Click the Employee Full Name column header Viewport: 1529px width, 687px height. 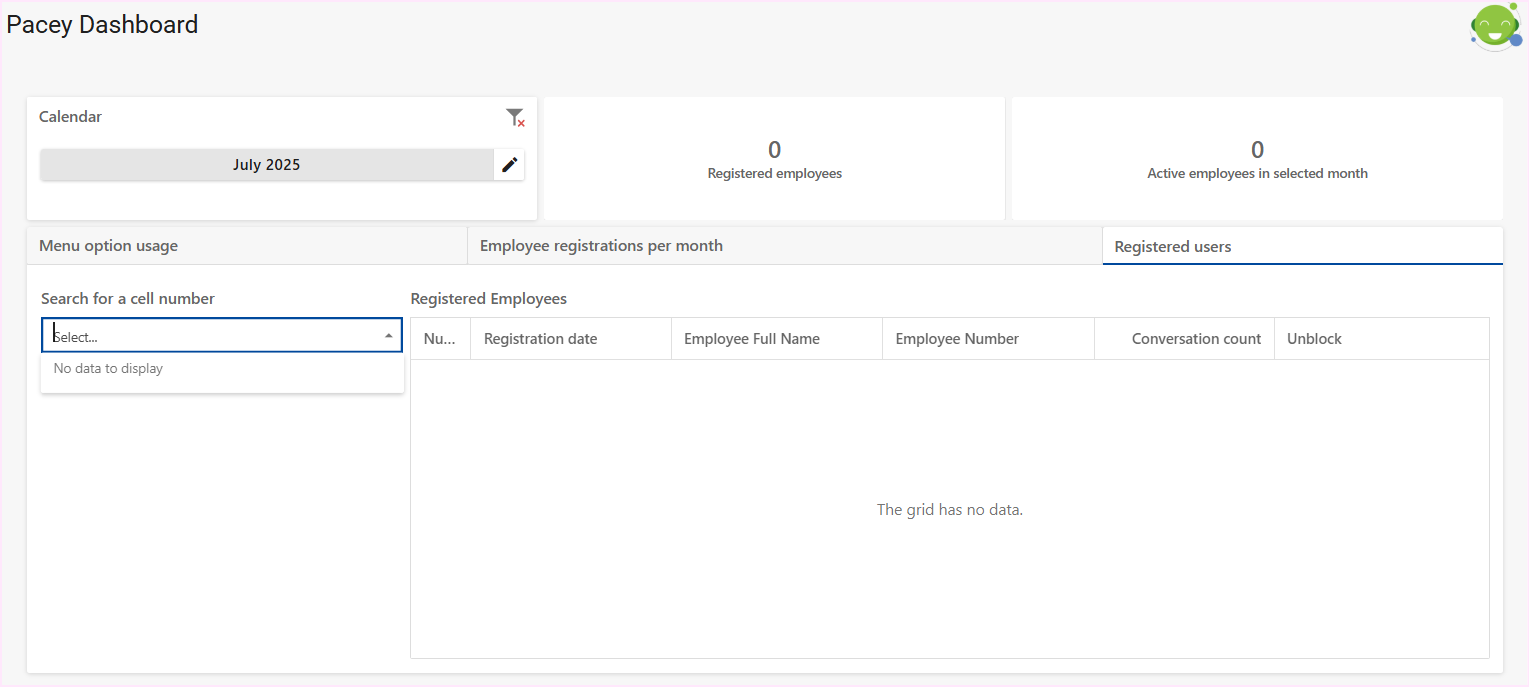752,339
